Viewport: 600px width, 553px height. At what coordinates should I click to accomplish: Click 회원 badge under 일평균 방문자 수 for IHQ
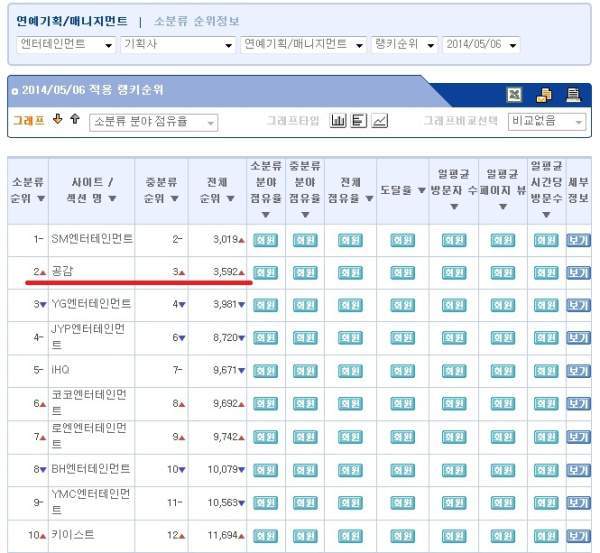click(454, 371)
